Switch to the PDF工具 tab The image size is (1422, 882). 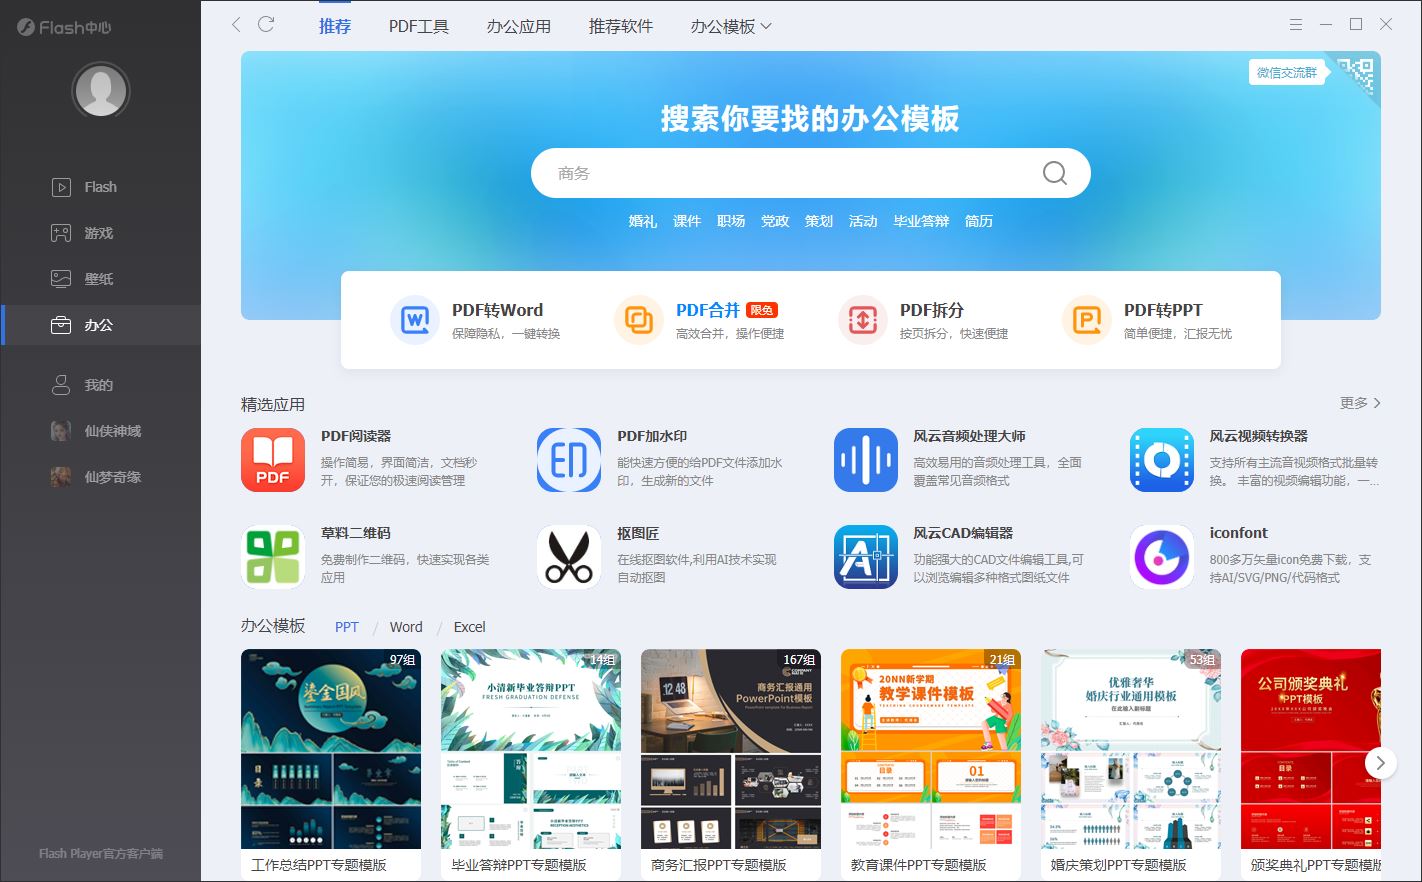pyautogui.click(x=418, y=28)
